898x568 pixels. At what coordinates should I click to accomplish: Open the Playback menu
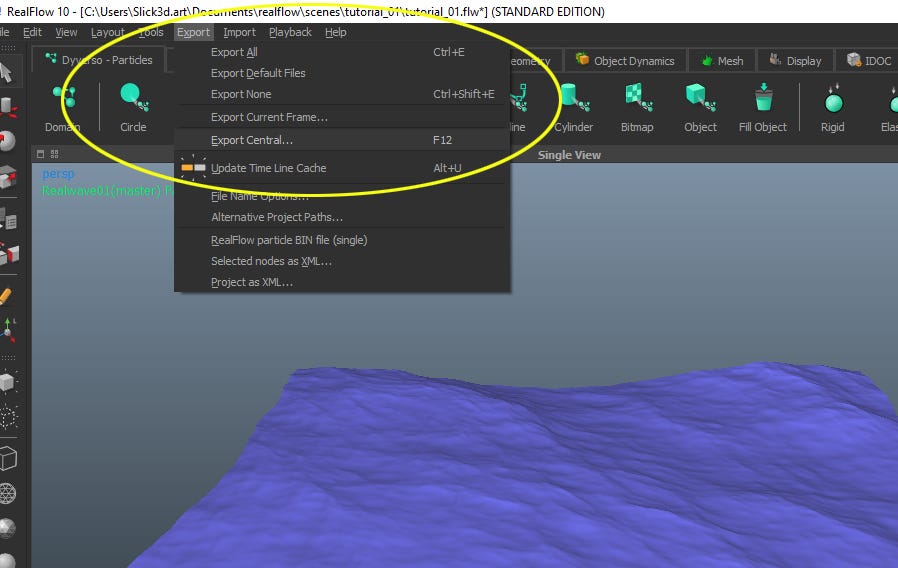pyautogui.click(x=290, y=32)
